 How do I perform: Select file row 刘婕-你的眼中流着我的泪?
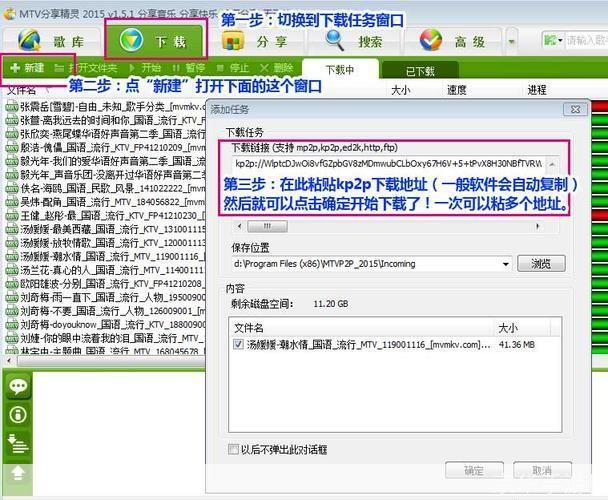click(105, 338)
